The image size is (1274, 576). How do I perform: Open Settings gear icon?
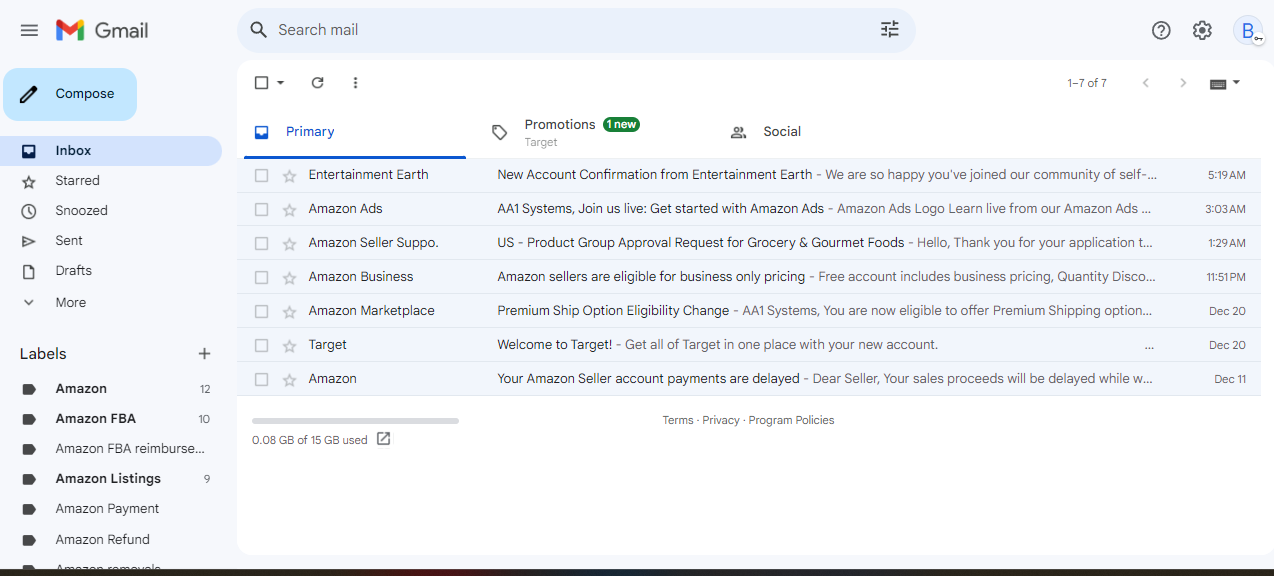[x=1202, y=30]
